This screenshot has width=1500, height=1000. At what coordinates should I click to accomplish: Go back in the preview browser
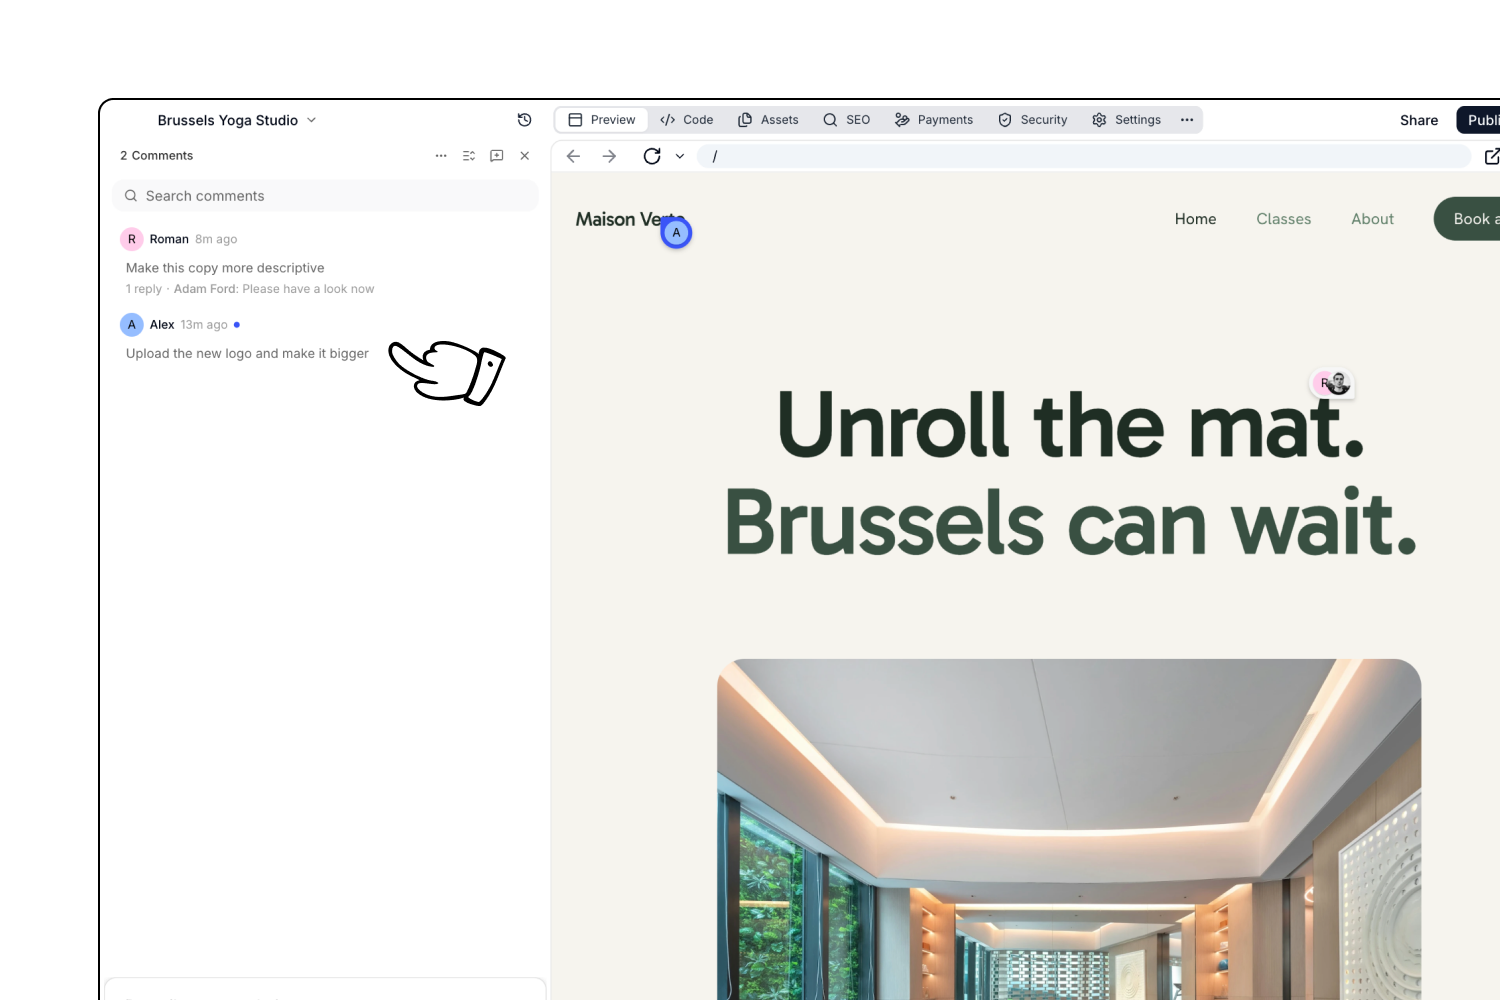click(573, 156)
